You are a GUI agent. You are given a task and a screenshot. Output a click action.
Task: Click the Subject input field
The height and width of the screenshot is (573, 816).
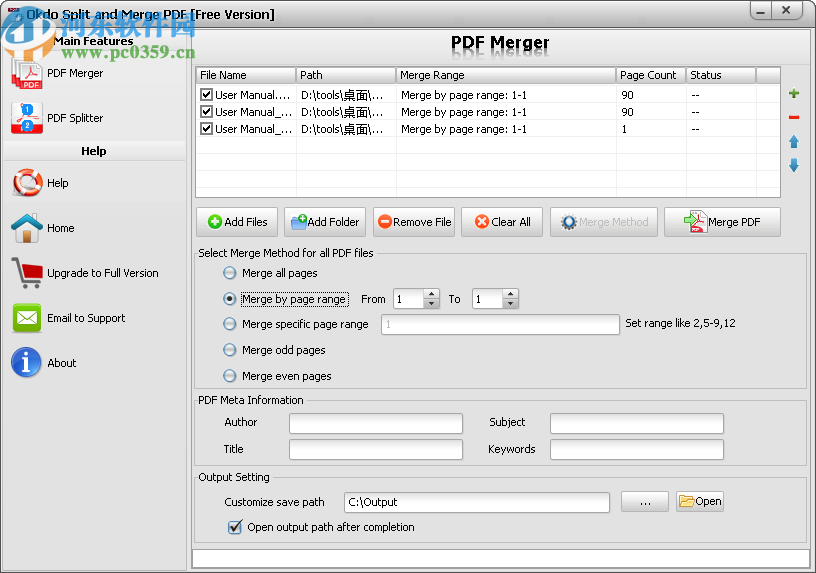(x=636, y=423)
